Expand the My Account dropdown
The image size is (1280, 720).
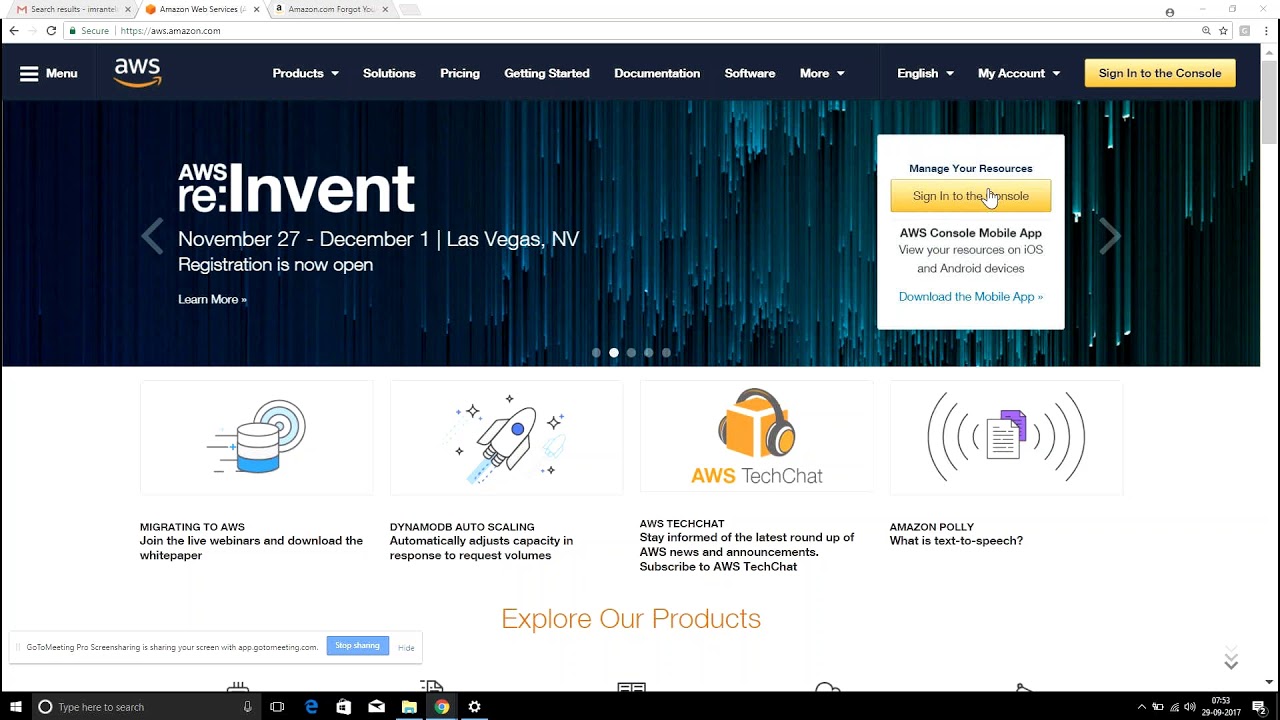(1019, 73)
